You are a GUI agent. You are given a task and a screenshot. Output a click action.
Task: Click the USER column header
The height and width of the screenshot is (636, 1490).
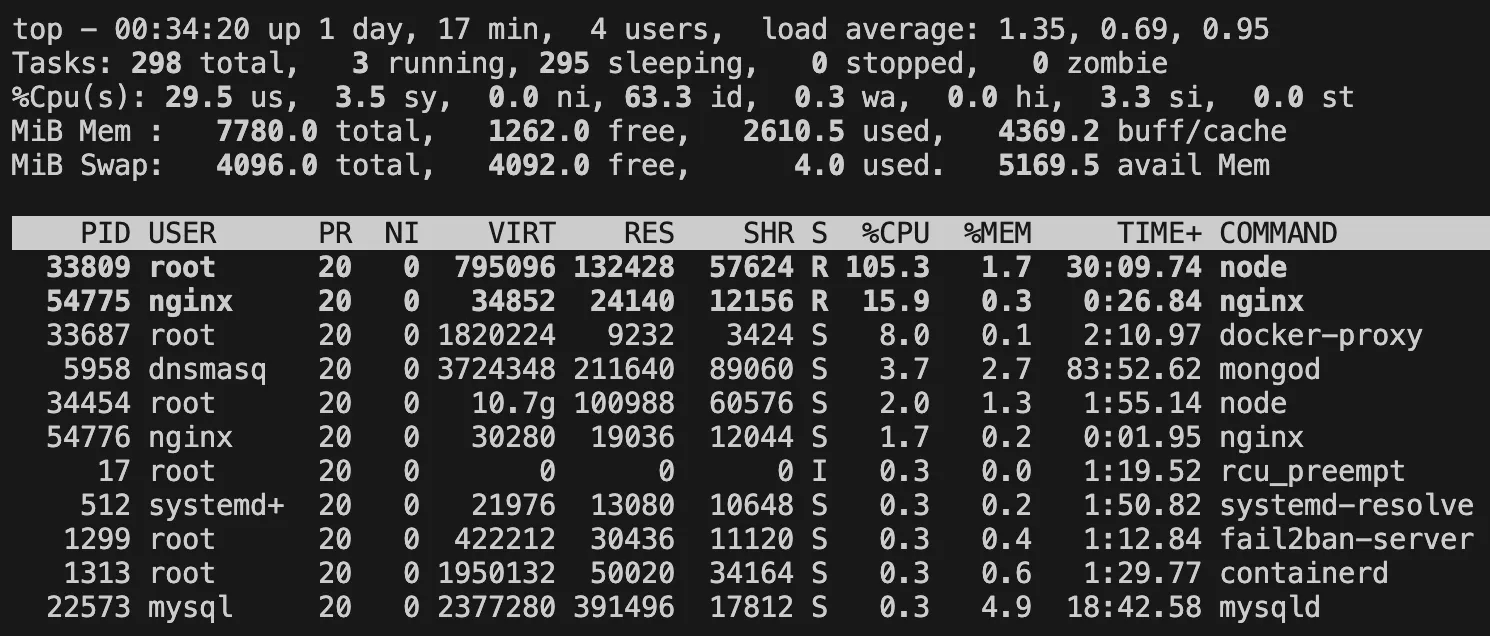tap(182, 234)
